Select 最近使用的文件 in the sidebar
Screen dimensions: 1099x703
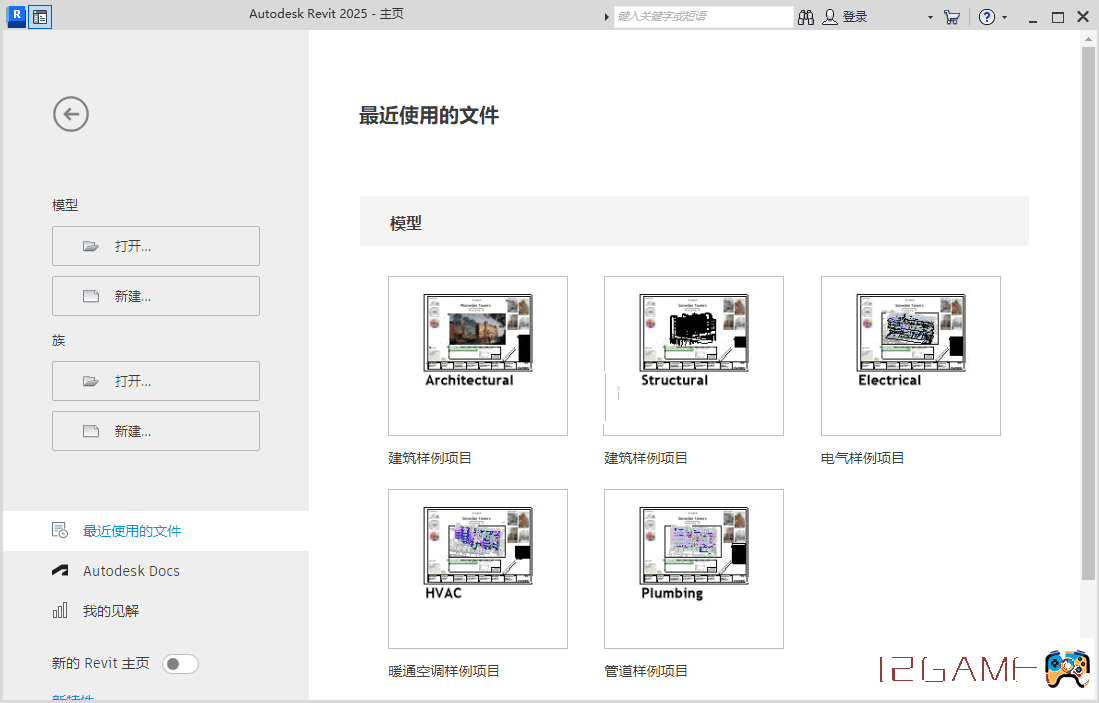click(x=131, y=531)
